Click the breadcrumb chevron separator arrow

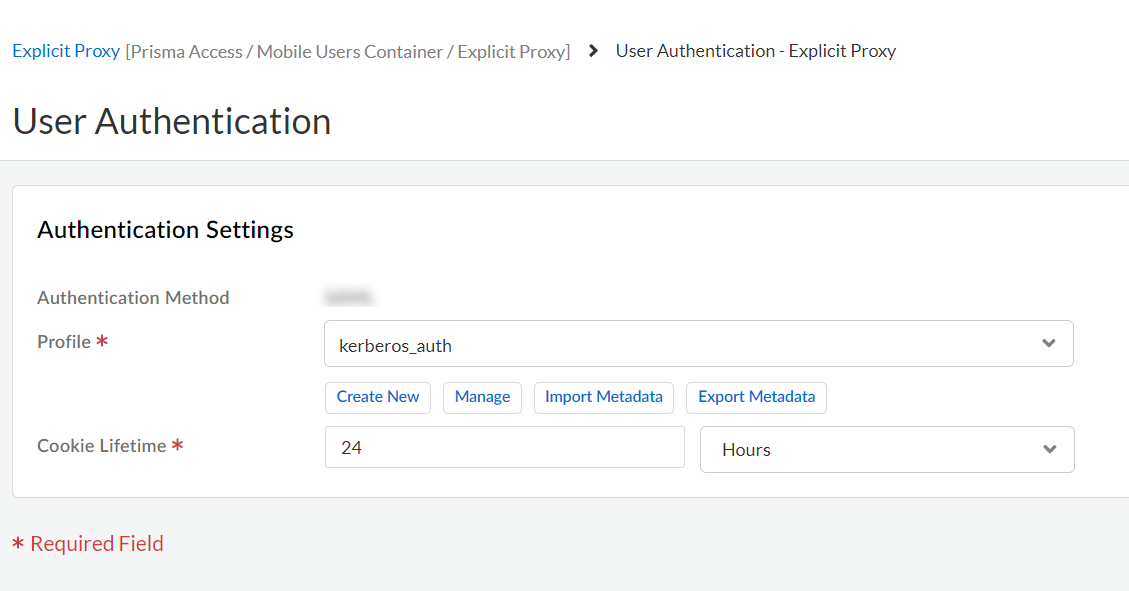[593, 51]
